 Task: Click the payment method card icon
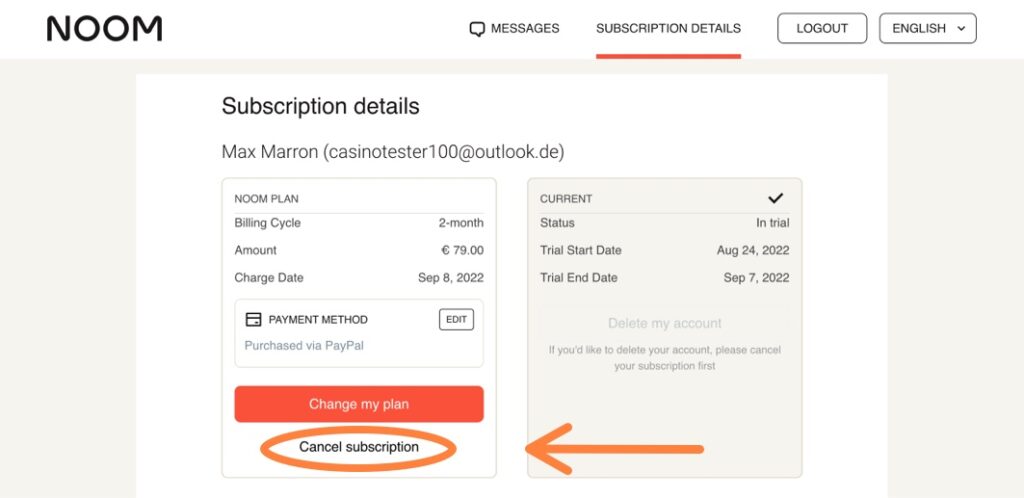tap(253, 320)
